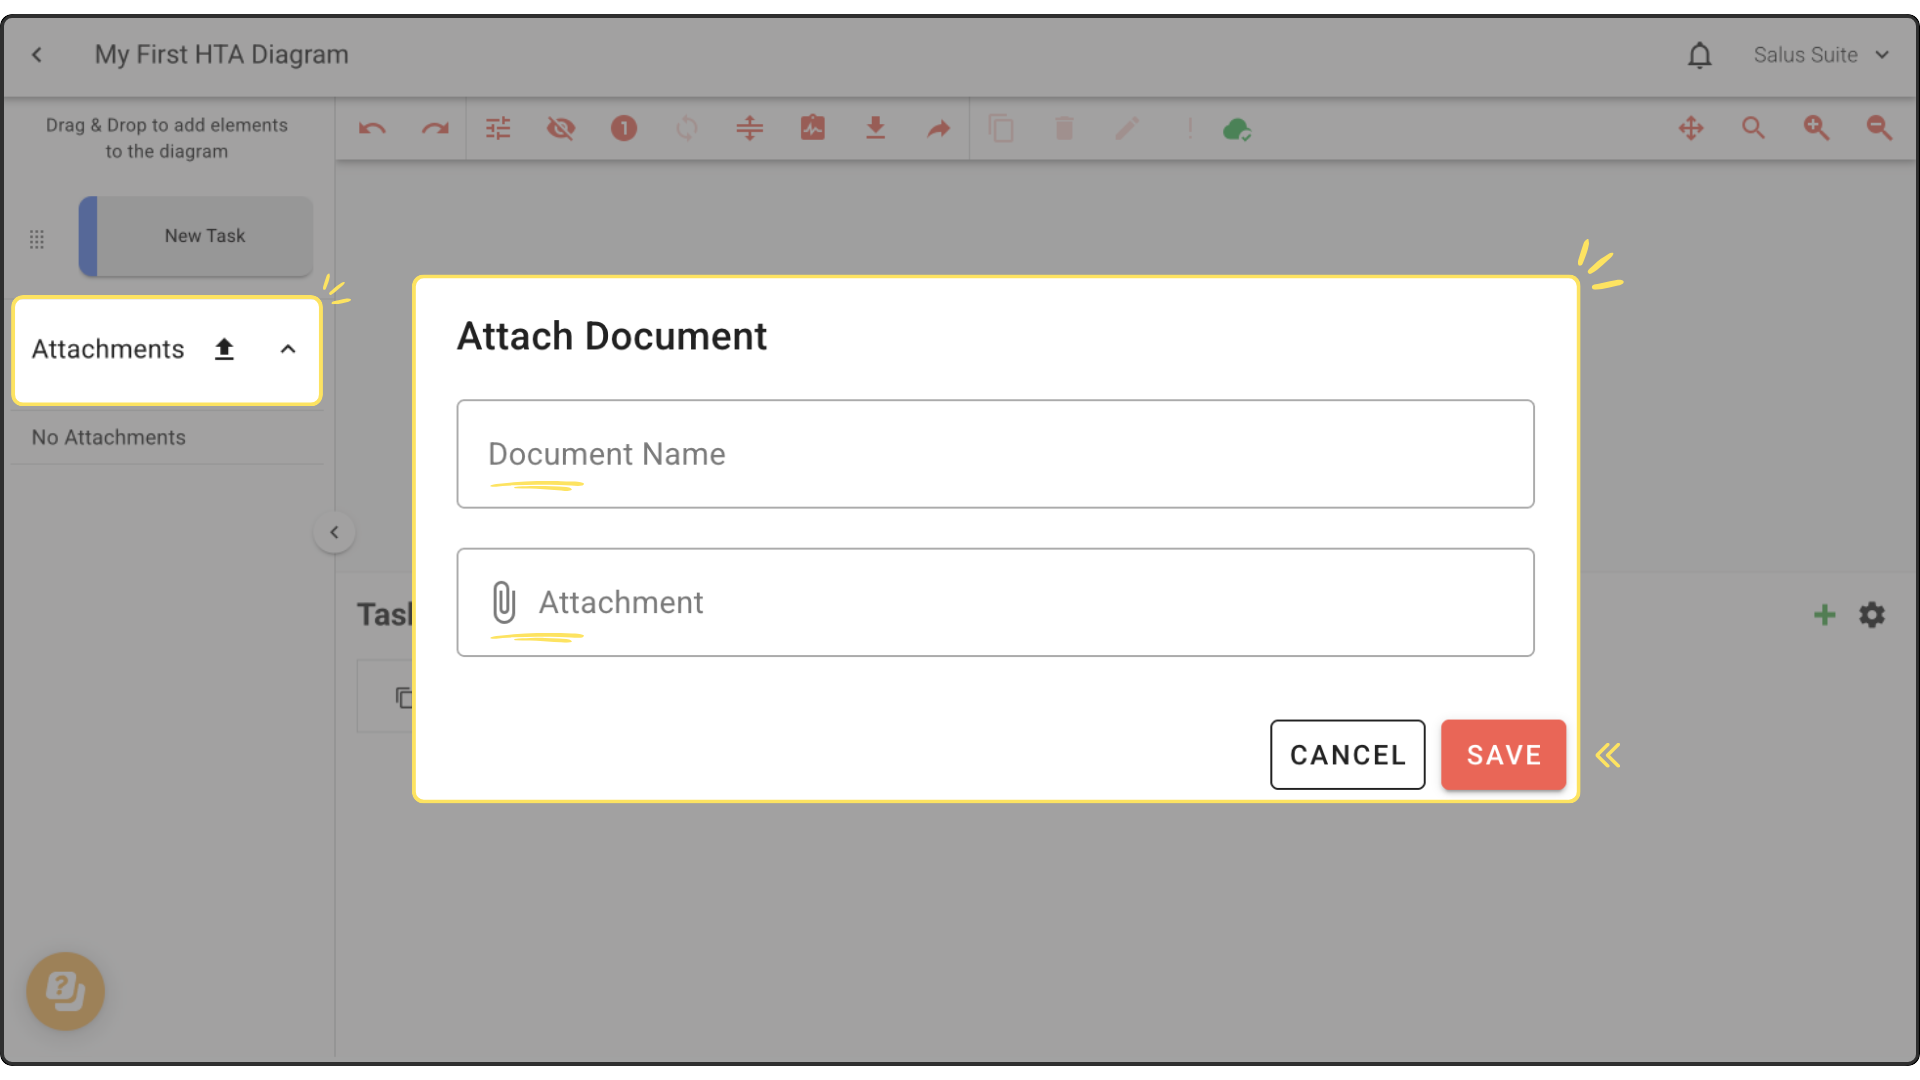Open the notifications bell
Image resolution: width=1920 pixels, height=1080 pixels.
[1699, 55]
